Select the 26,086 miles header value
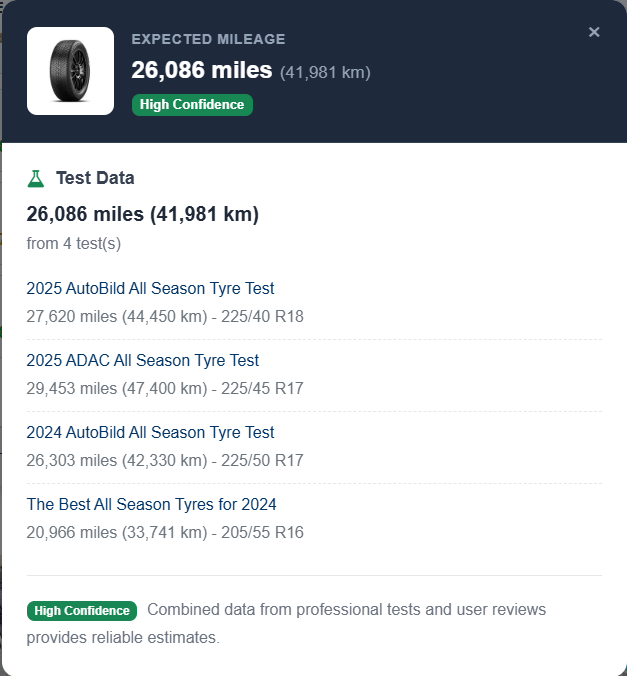The height and width of the screenshot is (676, 627). click(x=202, y=70)
